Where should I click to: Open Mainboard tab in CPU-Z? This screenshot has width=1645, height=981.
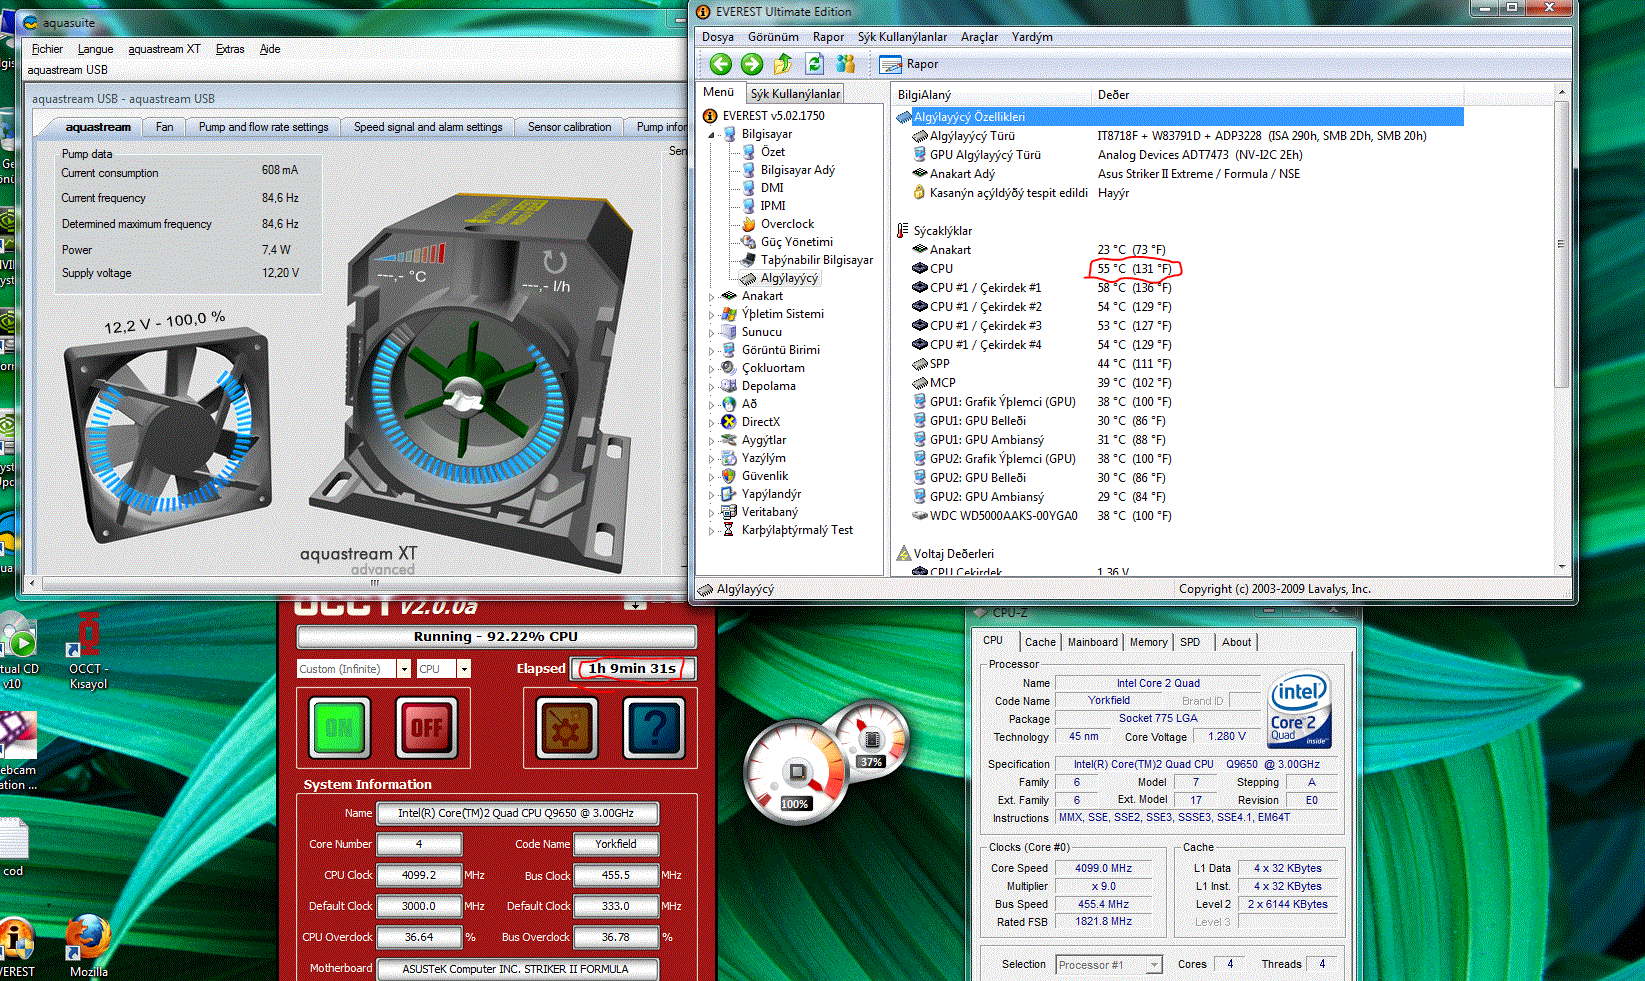(1092, 642)
